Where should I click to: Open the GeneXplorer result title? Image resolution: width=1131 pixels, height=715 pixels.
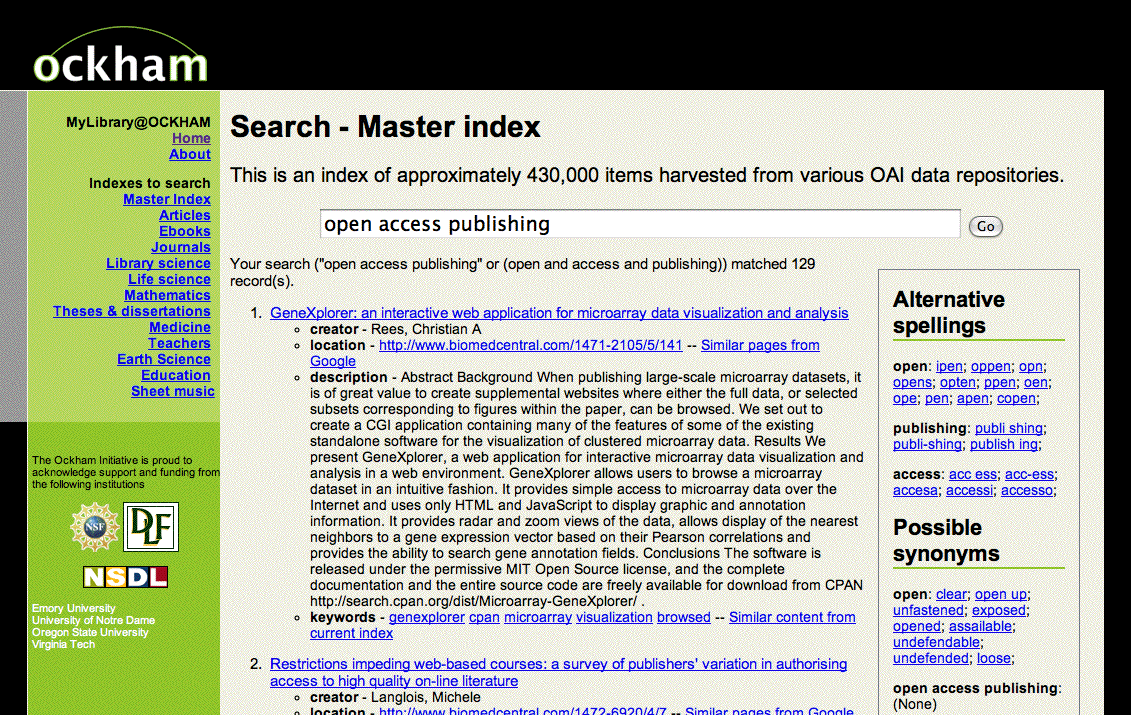pyautogui.click(x=559, y=313)
